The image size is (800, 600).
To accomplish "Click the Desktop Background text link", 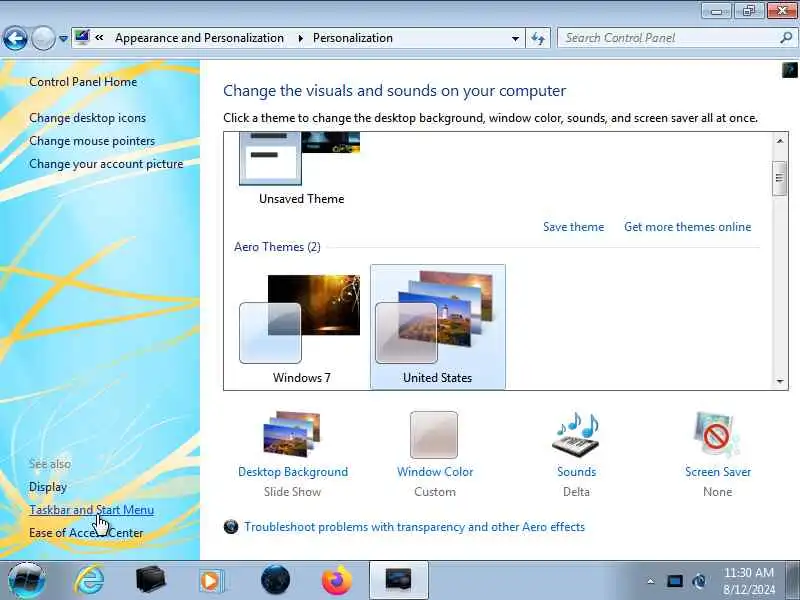I will click(x=293, y=472).
